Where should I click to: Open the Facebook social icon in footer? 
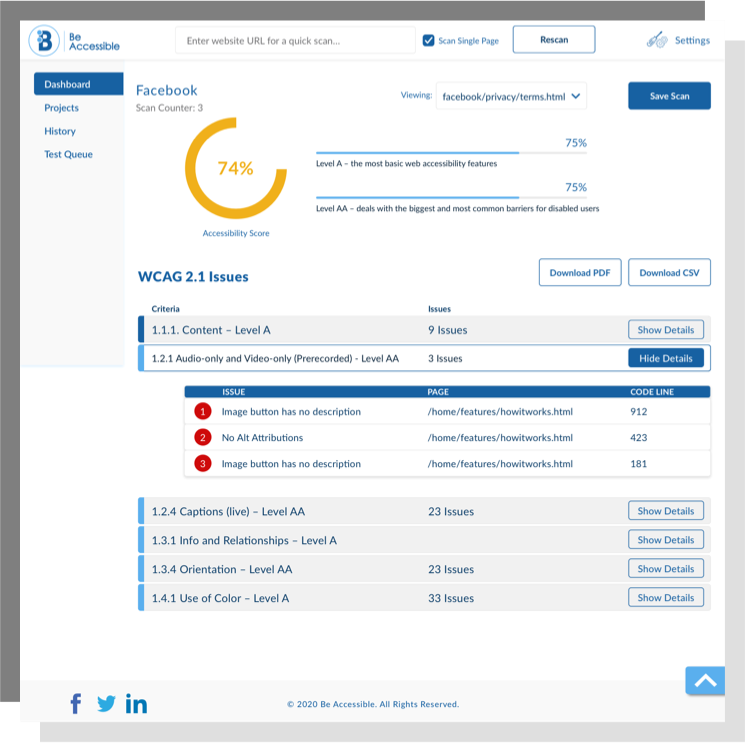[x=76, y=704]
